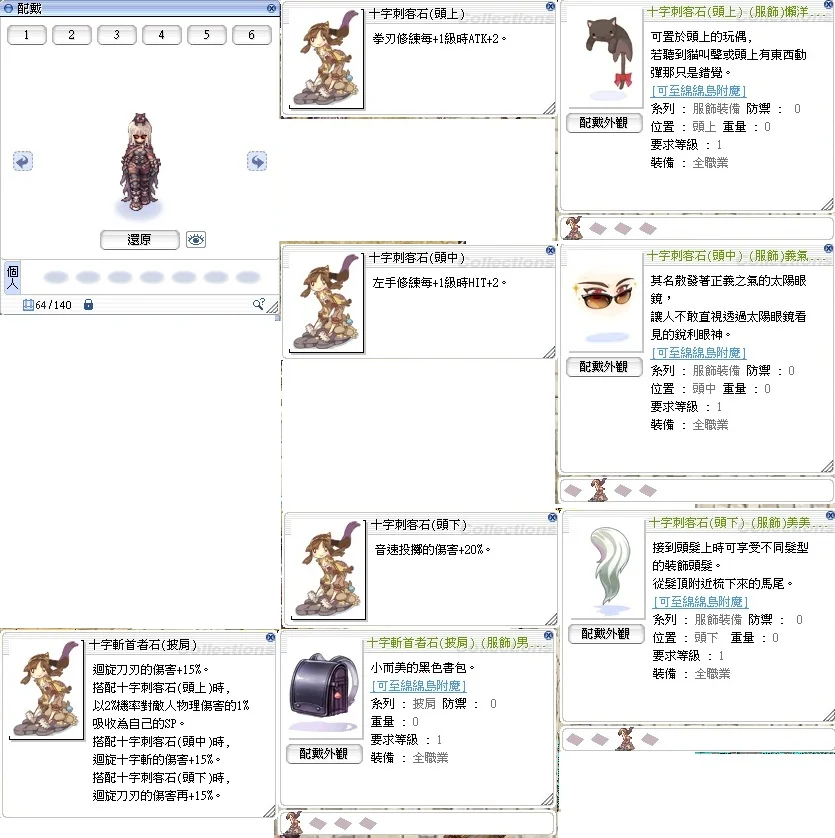This screenshot has height=838, width=835.
Task: Click the text "左手修練每+1級時HIT+2。"
Action: coord(439,282)
